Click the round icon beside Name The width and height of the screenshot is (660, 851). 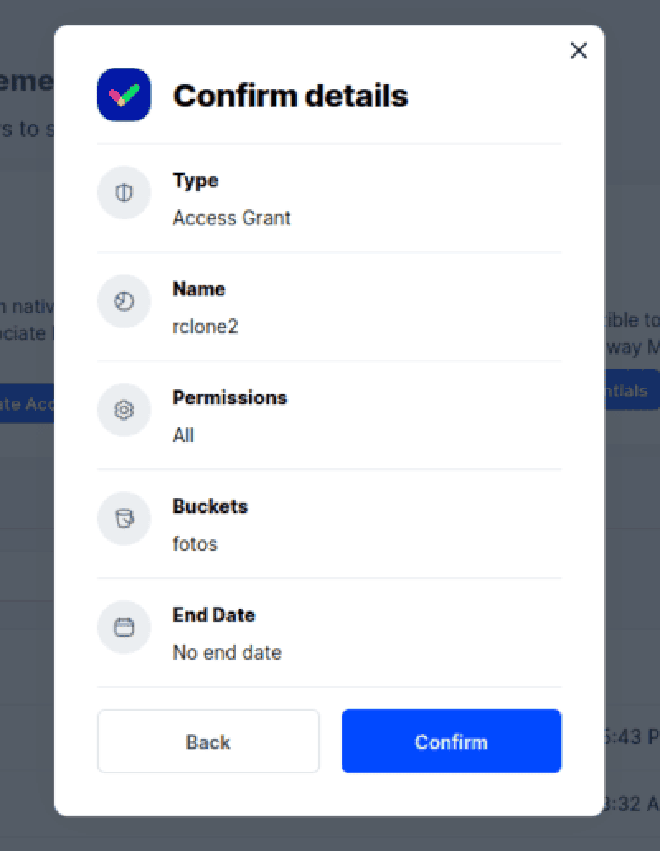tap(124, 301)
